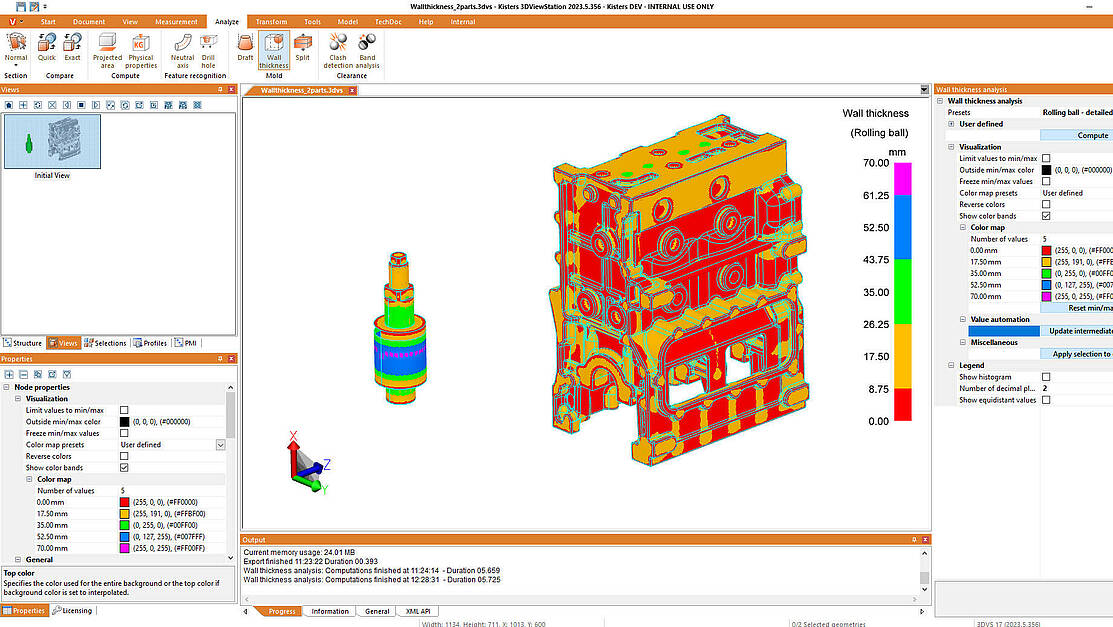Switch to the Structure panel tab
1113x627 pixels.
(23, 343)
